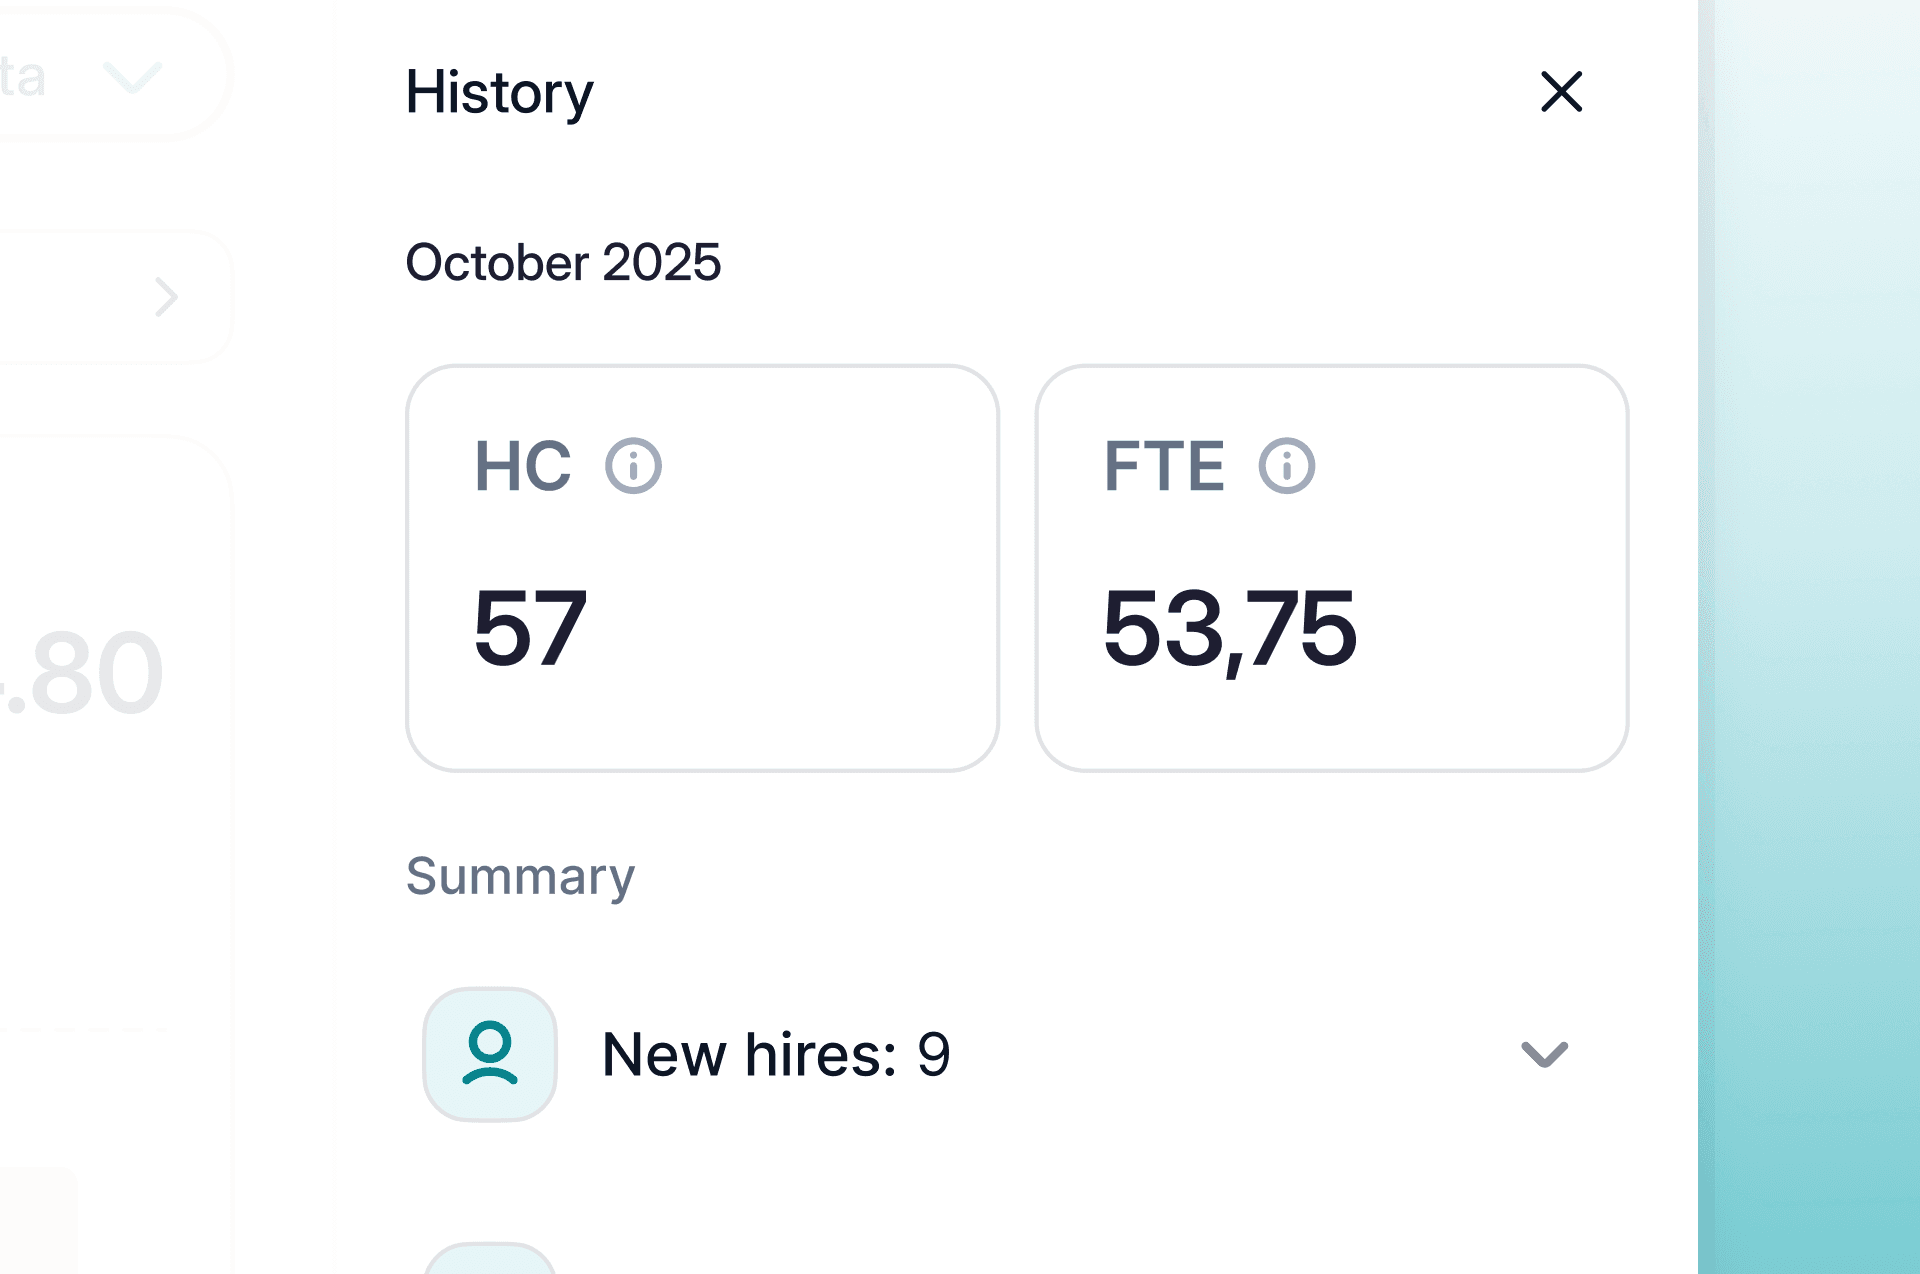Collapse the New hires details chevron

tap(1543, 1055)
